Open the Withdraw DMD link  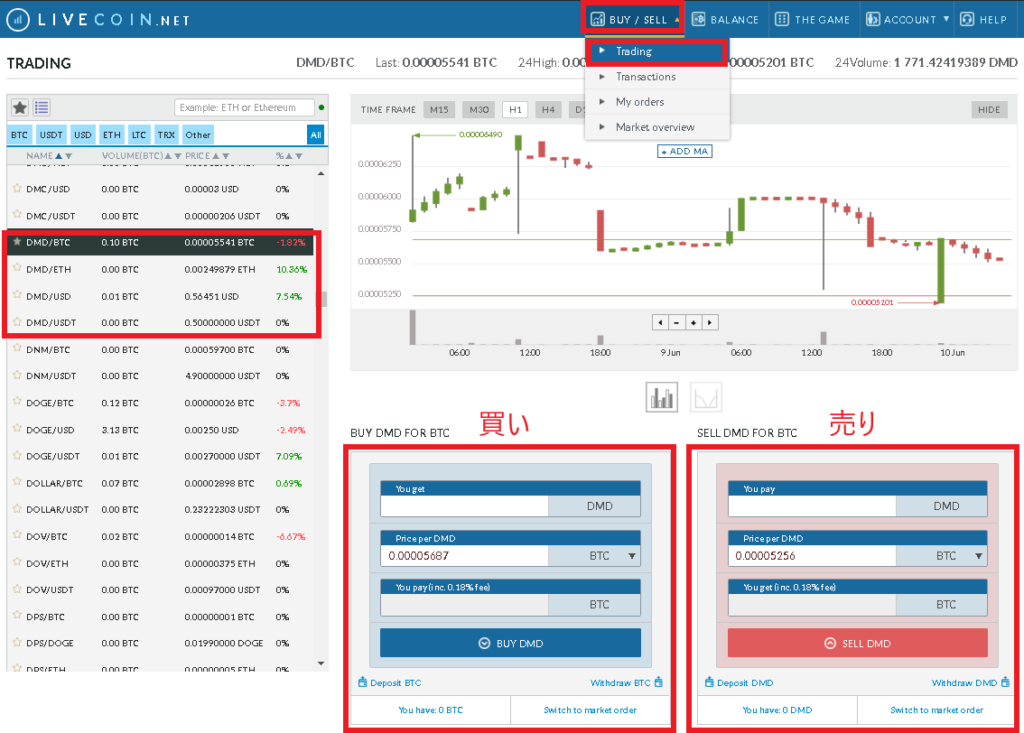point(970,683)
